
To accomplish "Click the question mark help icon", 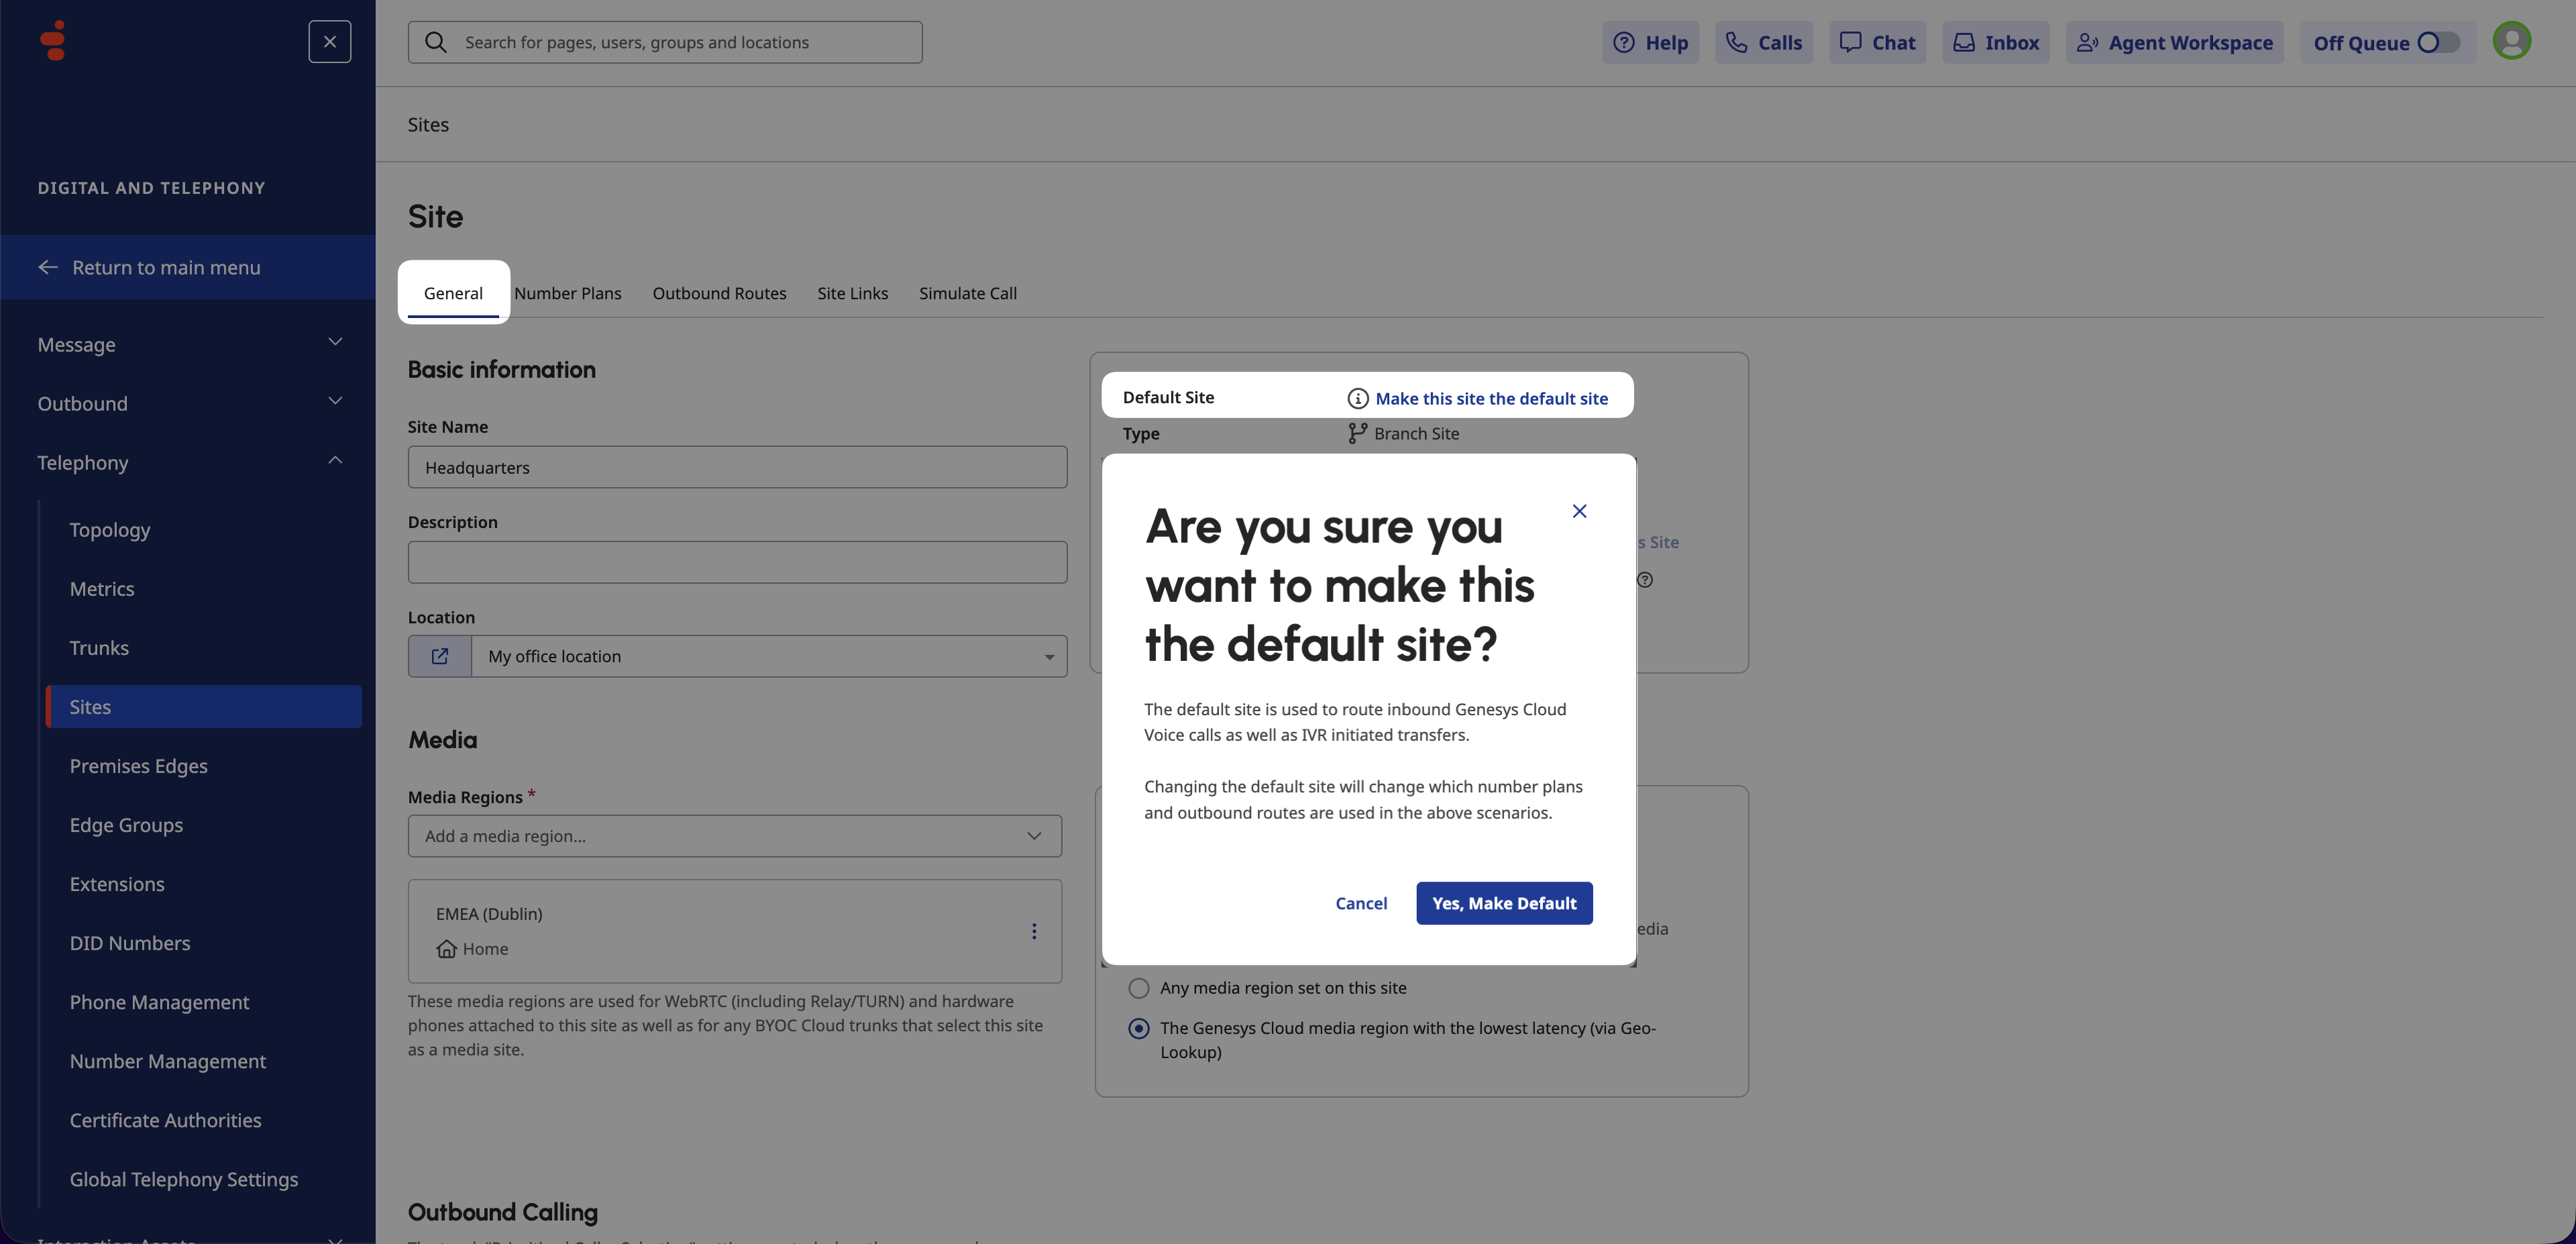I will [1645, 580].
